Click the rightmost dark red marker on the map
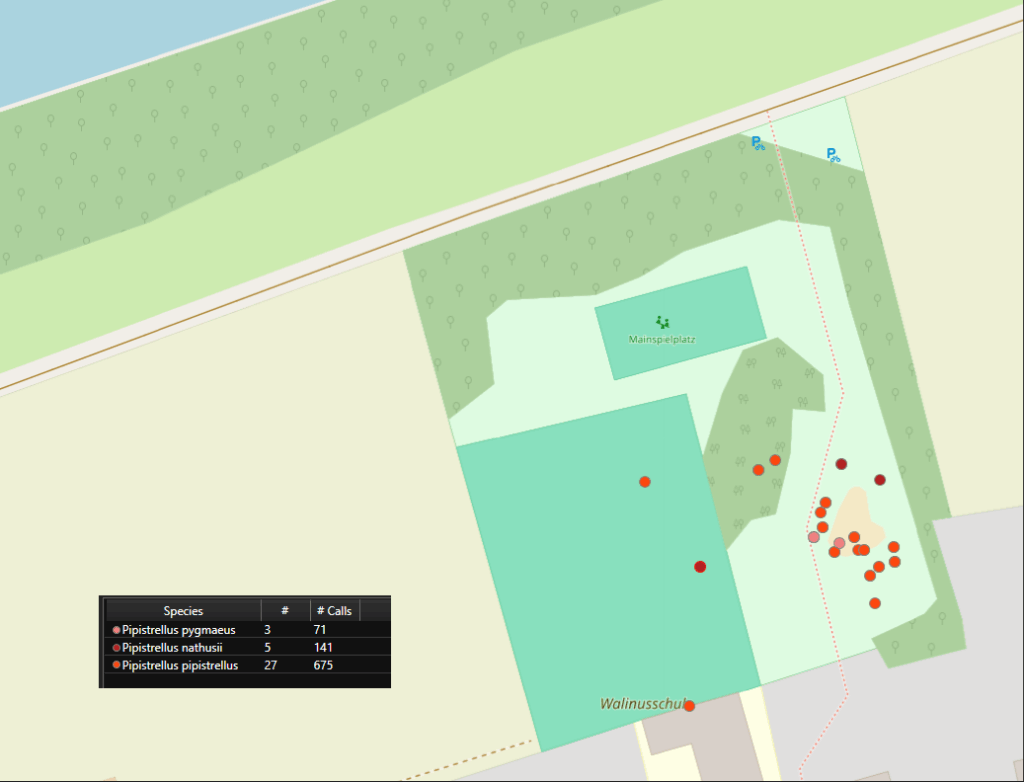Screen dimensions: 1024x782 (880, 480)
